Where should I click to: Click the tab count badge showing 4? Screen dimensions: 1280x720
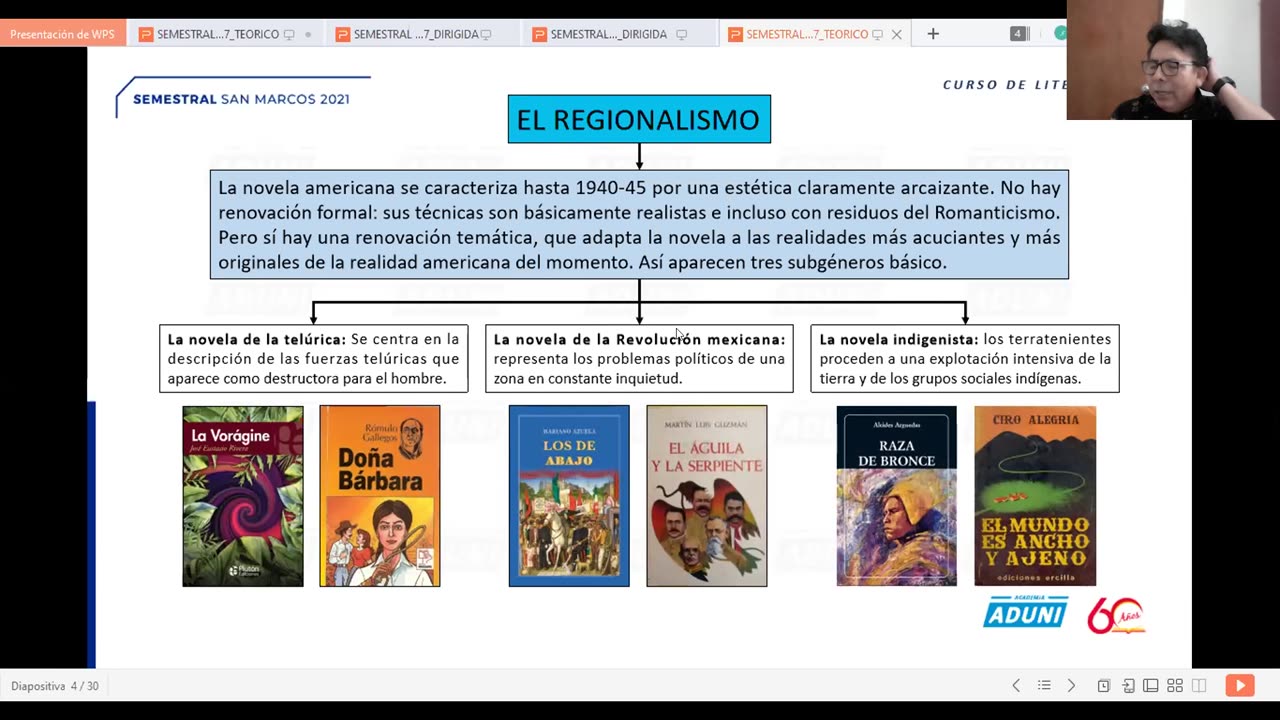(1018, 34)
